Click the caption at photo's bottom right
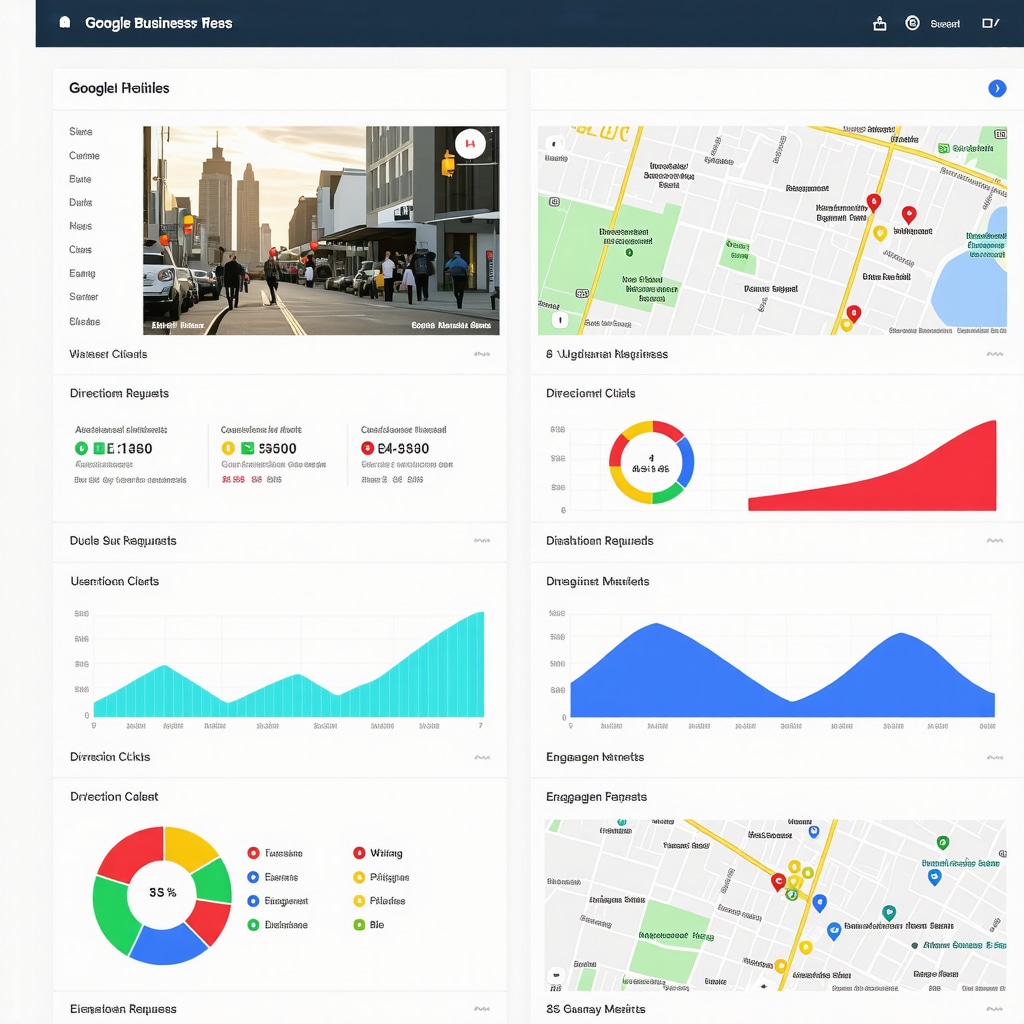The height and width of the screenshot is (1024, 1024). (x=451, y=325)
